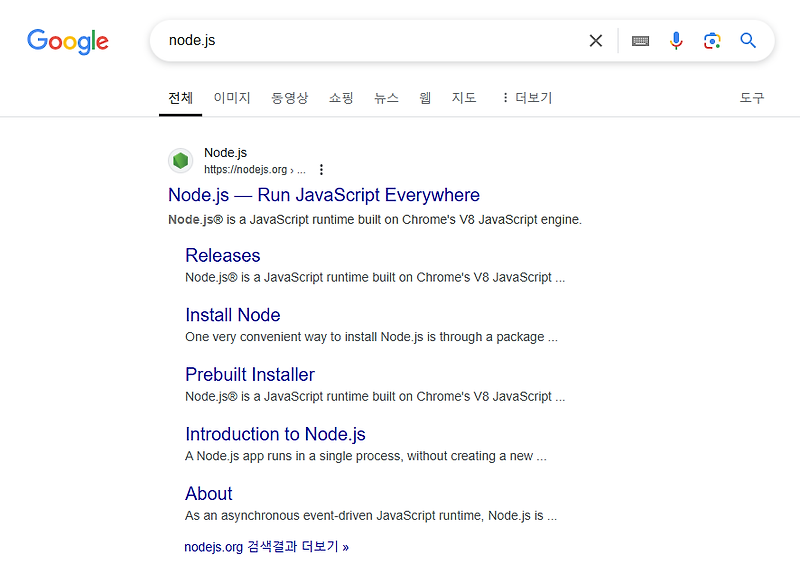The height and width of the screenshot is (583, 800).
Task: Expand the 더보기 category menu
Action: (527, 97)
